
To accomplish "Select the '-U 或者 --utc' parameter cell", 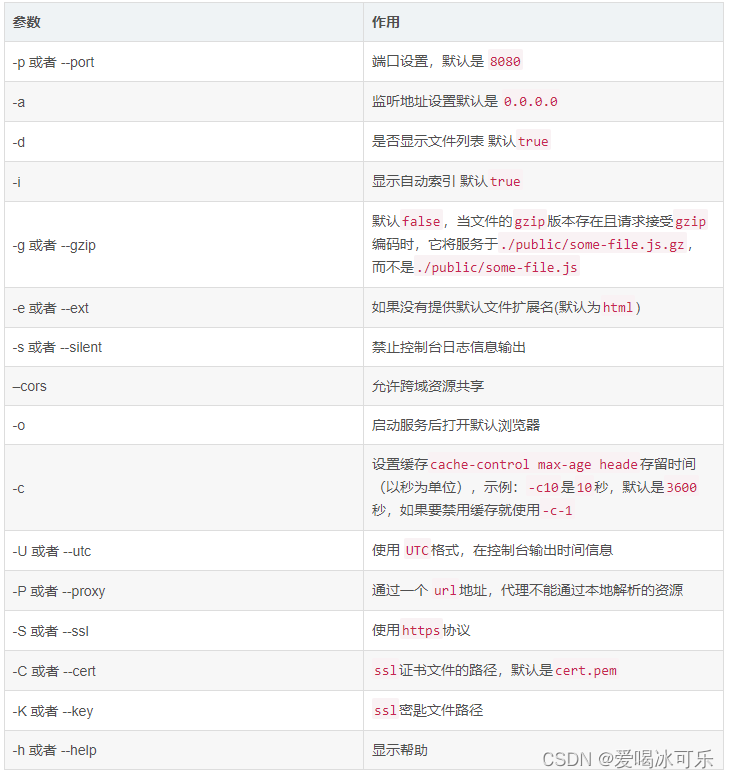I will tap(184, 551).
